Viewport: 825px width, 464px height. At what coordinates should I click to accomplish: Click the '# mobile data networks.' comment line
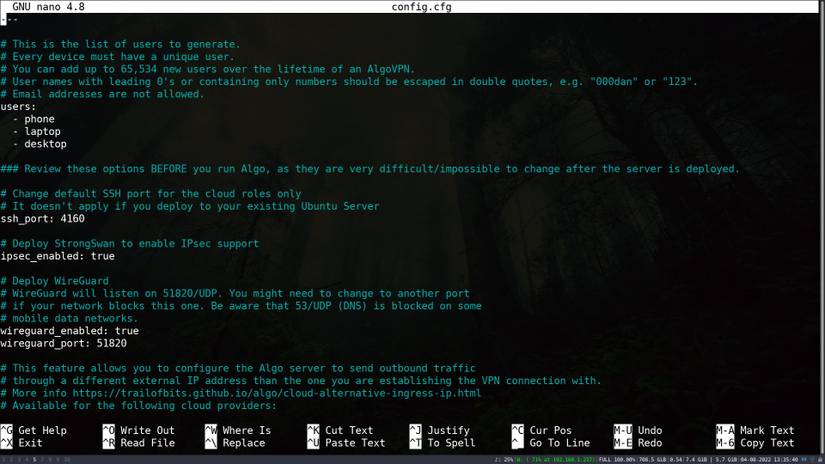[69, 318]
